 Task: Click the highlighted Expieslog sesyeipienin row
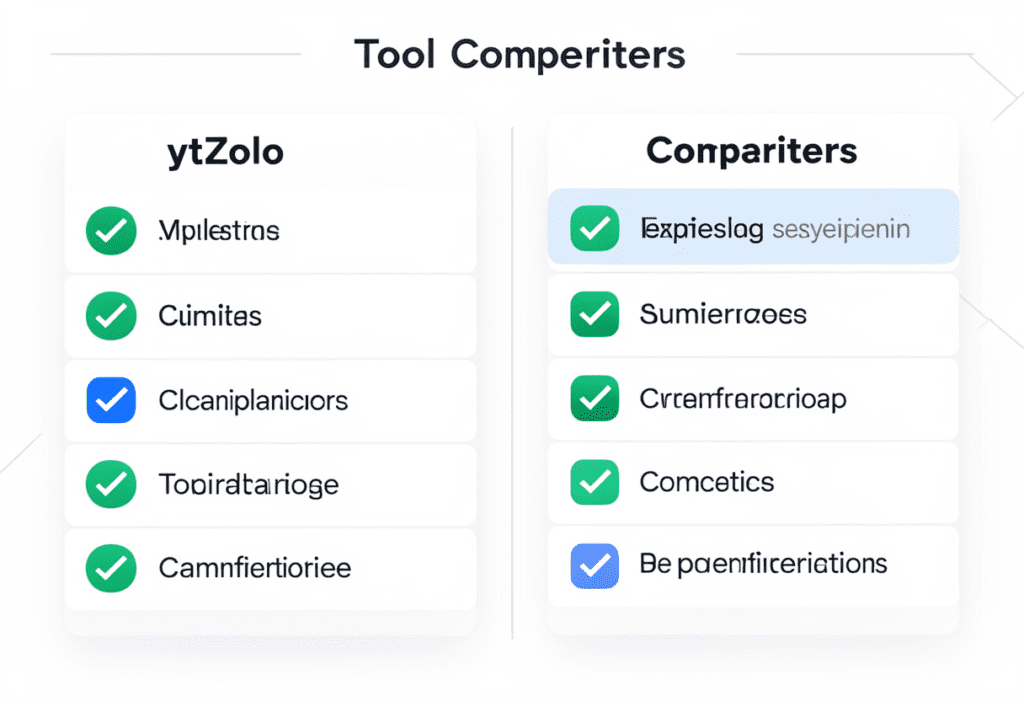pos(774,229)
